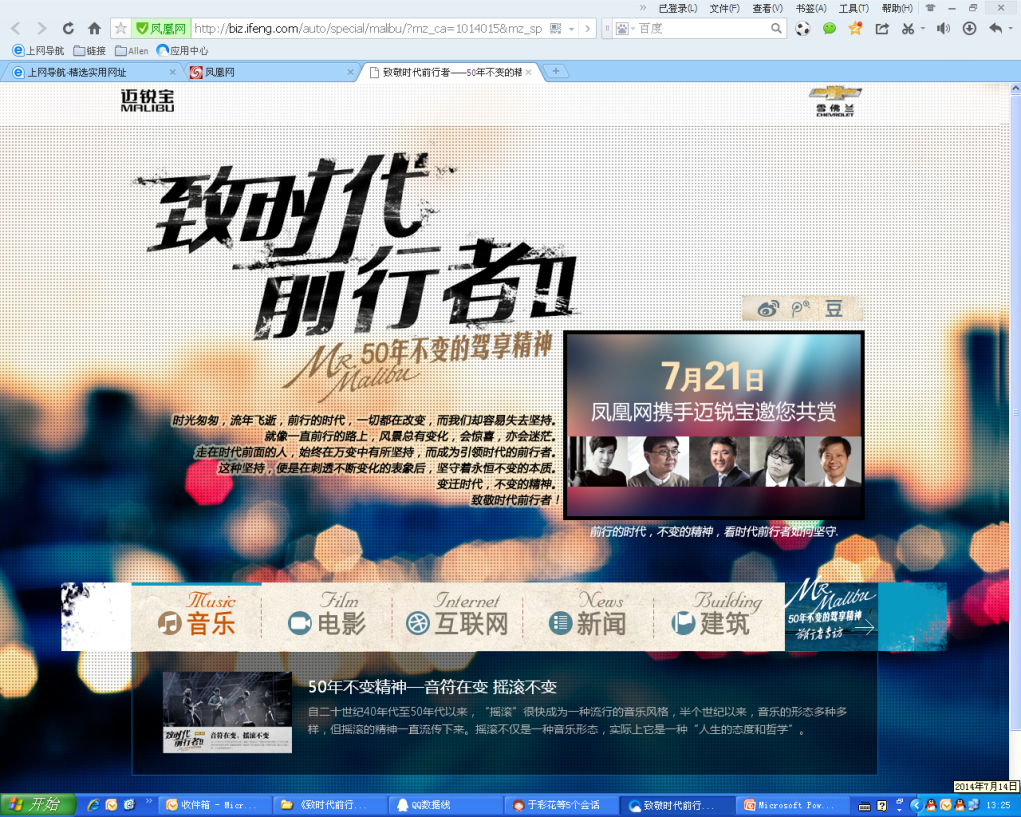Open the 收件箱 Outlook taskbar window
The image size is (1021, 817).
click(x=214, y=805)
